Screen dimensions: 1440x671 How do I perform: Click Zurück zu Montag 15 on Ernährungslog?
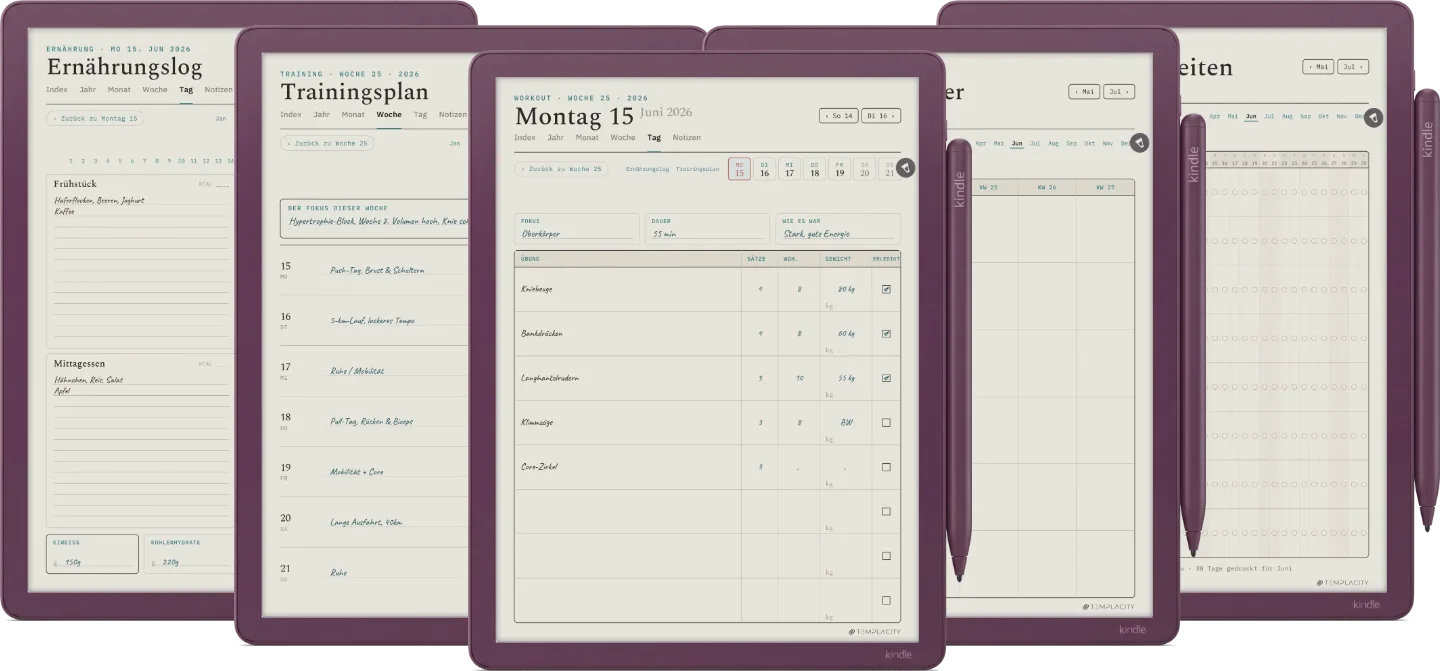(94, 118)
